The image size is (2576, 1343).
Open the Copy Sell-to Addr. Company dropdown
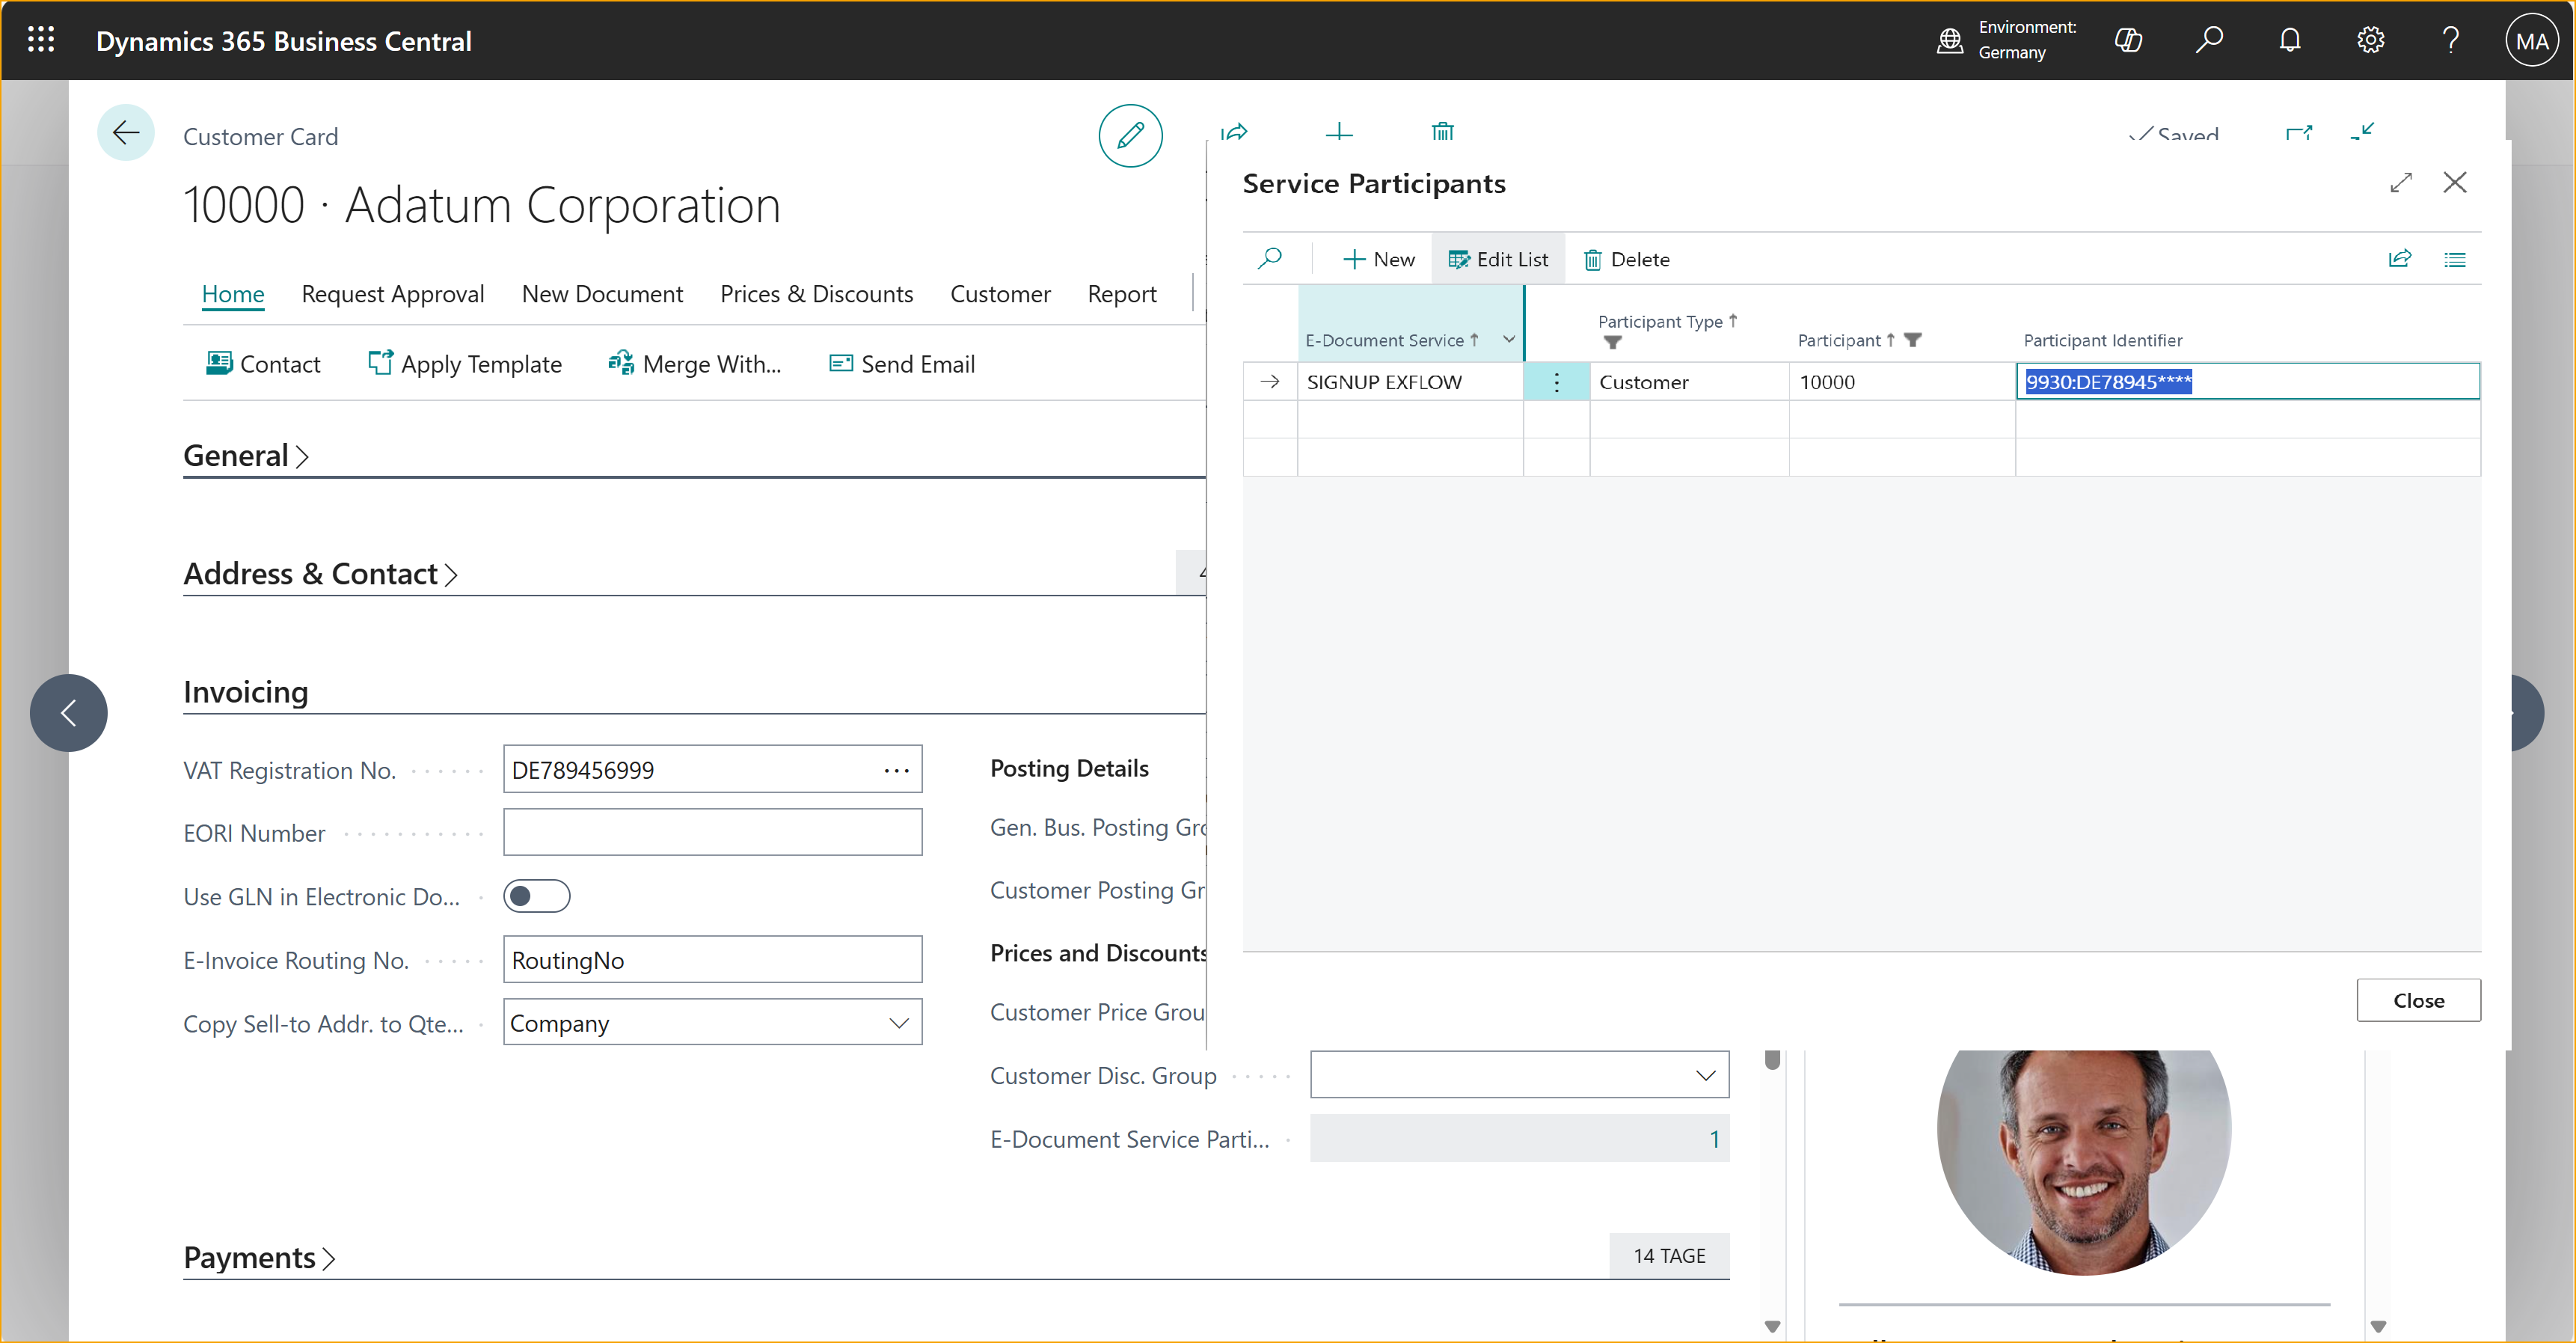[x=898, y=1022]
